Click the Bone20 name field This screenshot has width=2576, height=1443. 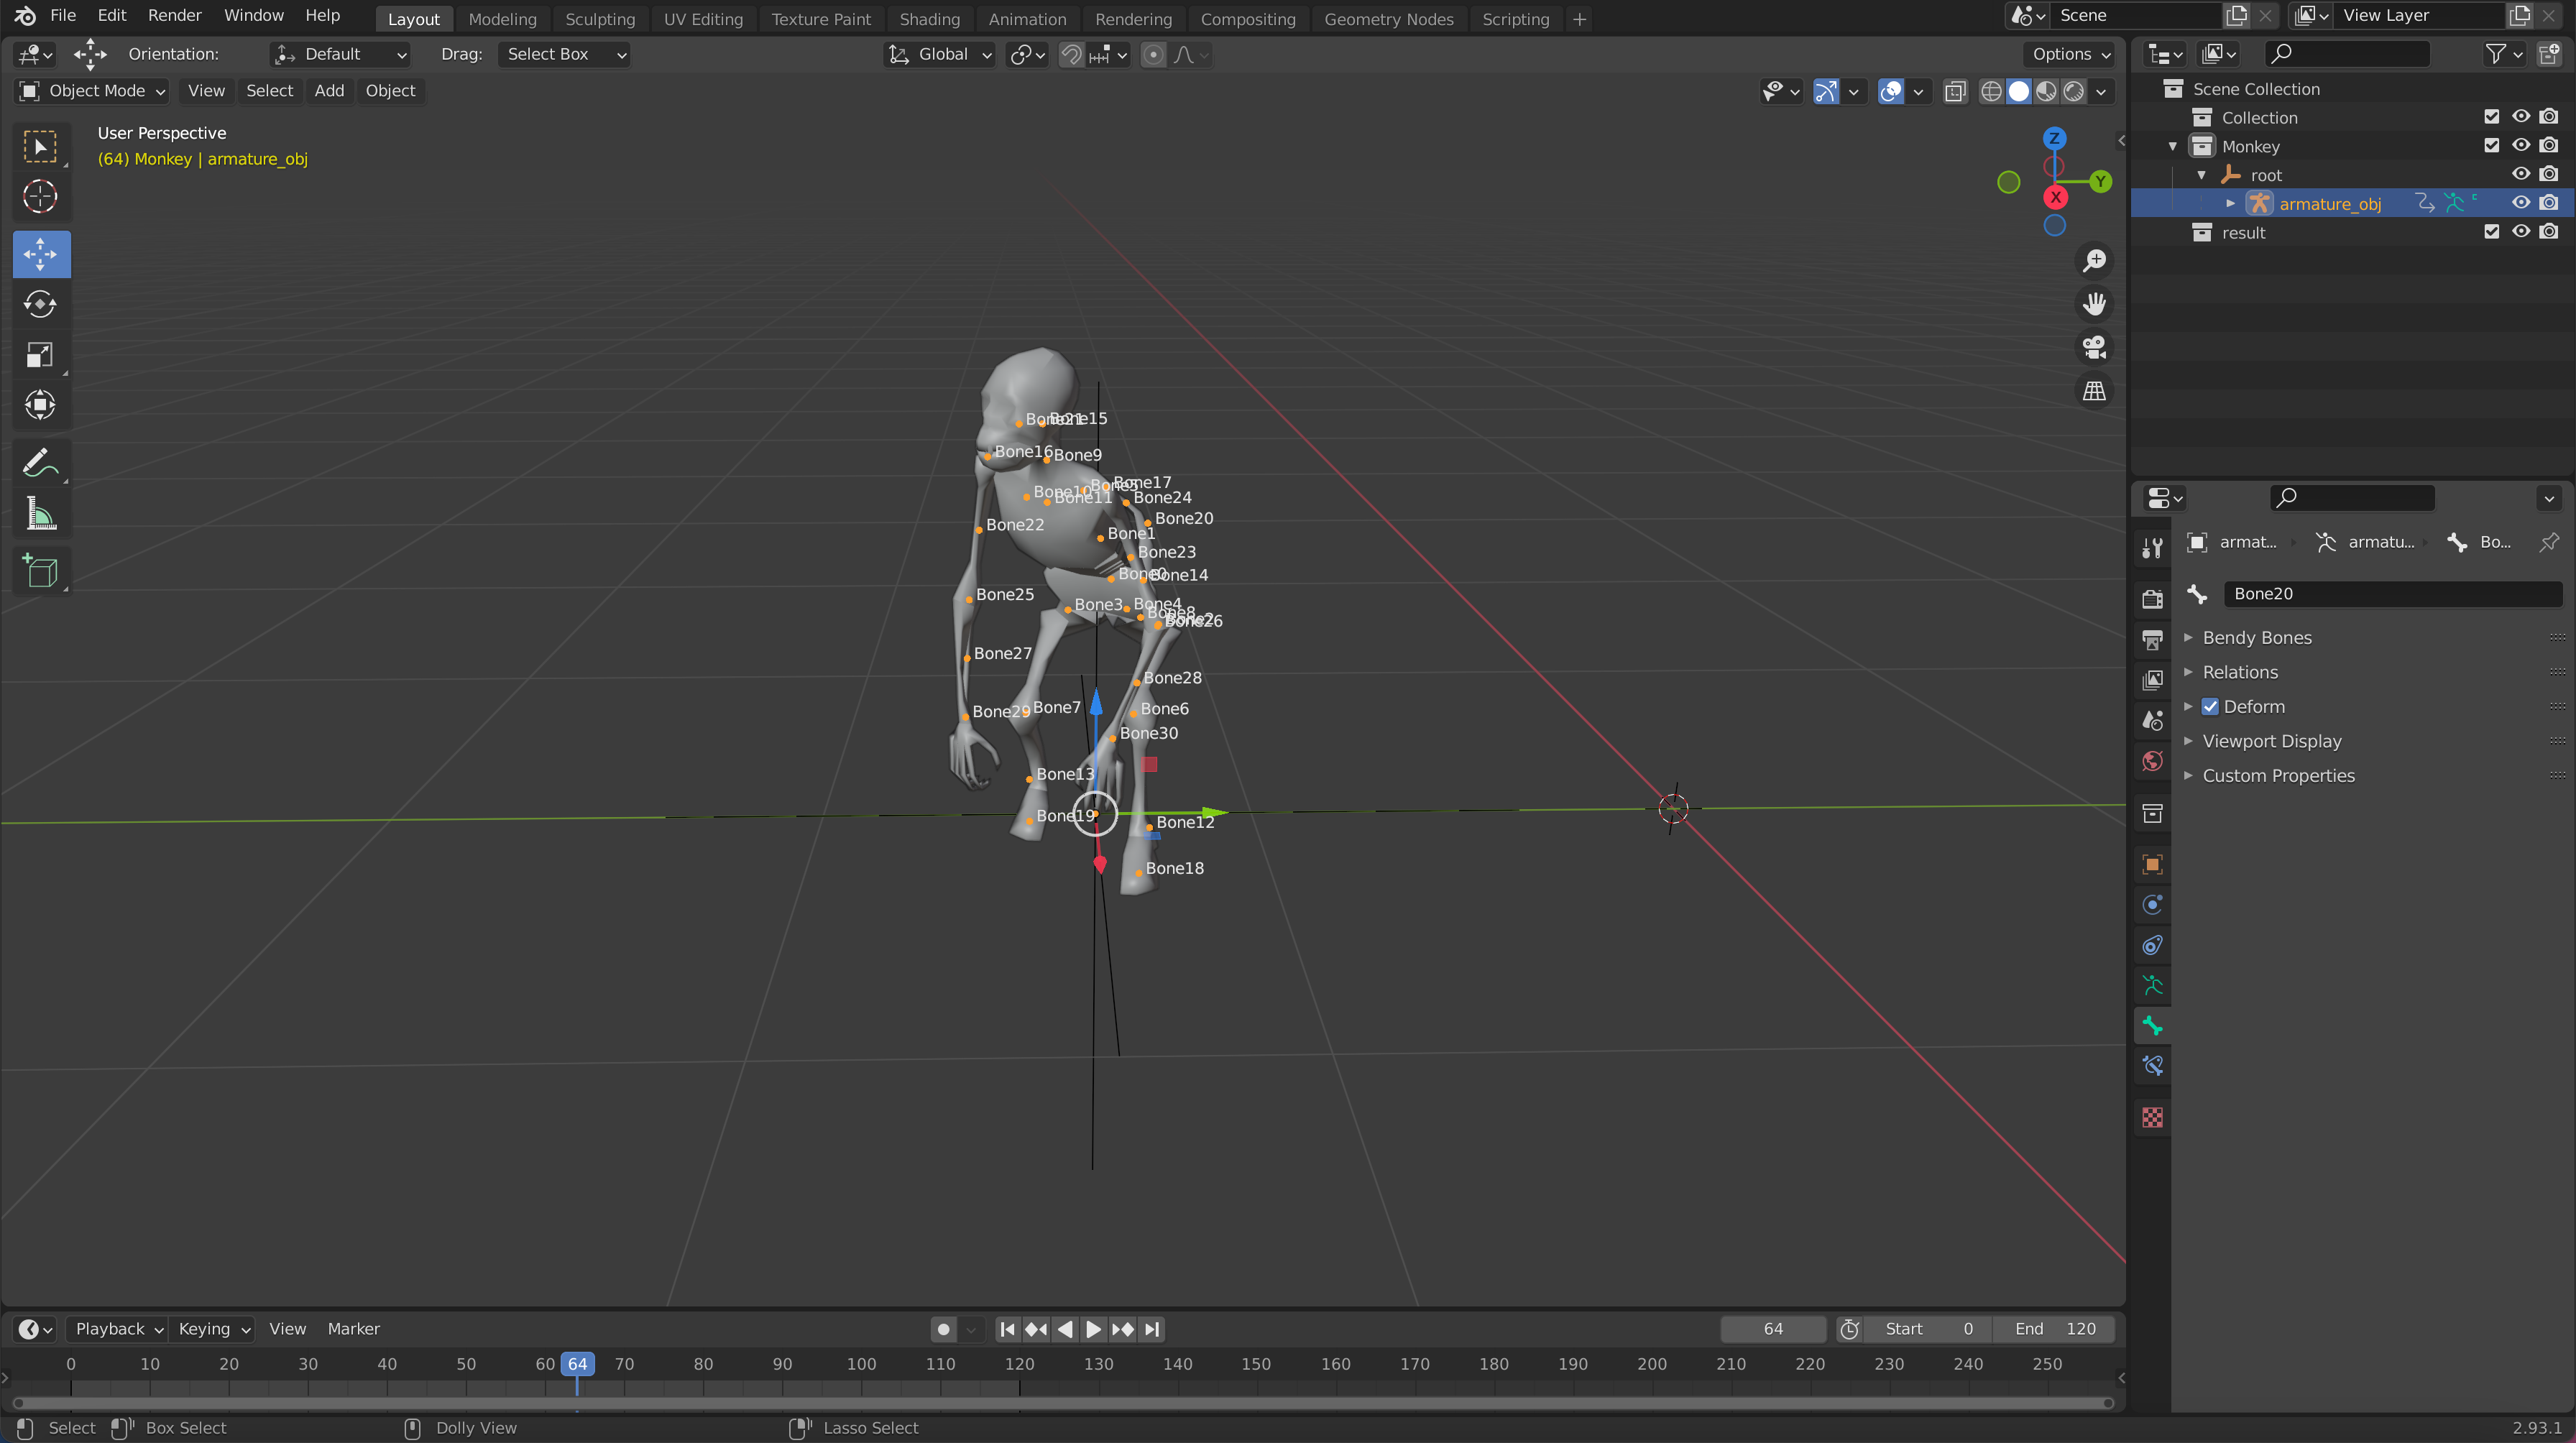2391,594
